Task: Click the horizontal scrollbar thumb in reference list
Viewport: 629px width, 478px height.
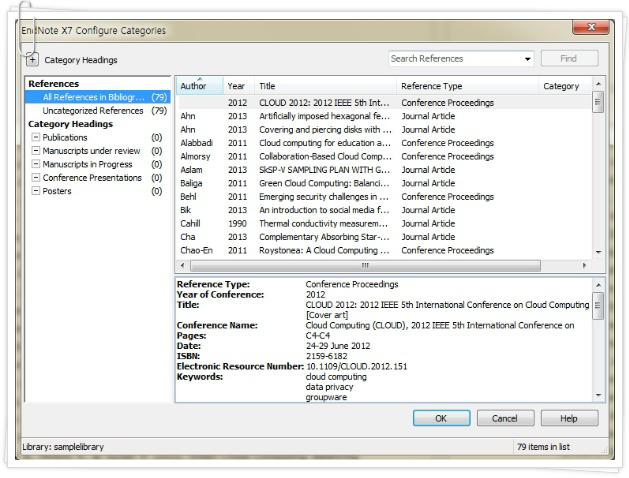Action: [x=365, y=265]
